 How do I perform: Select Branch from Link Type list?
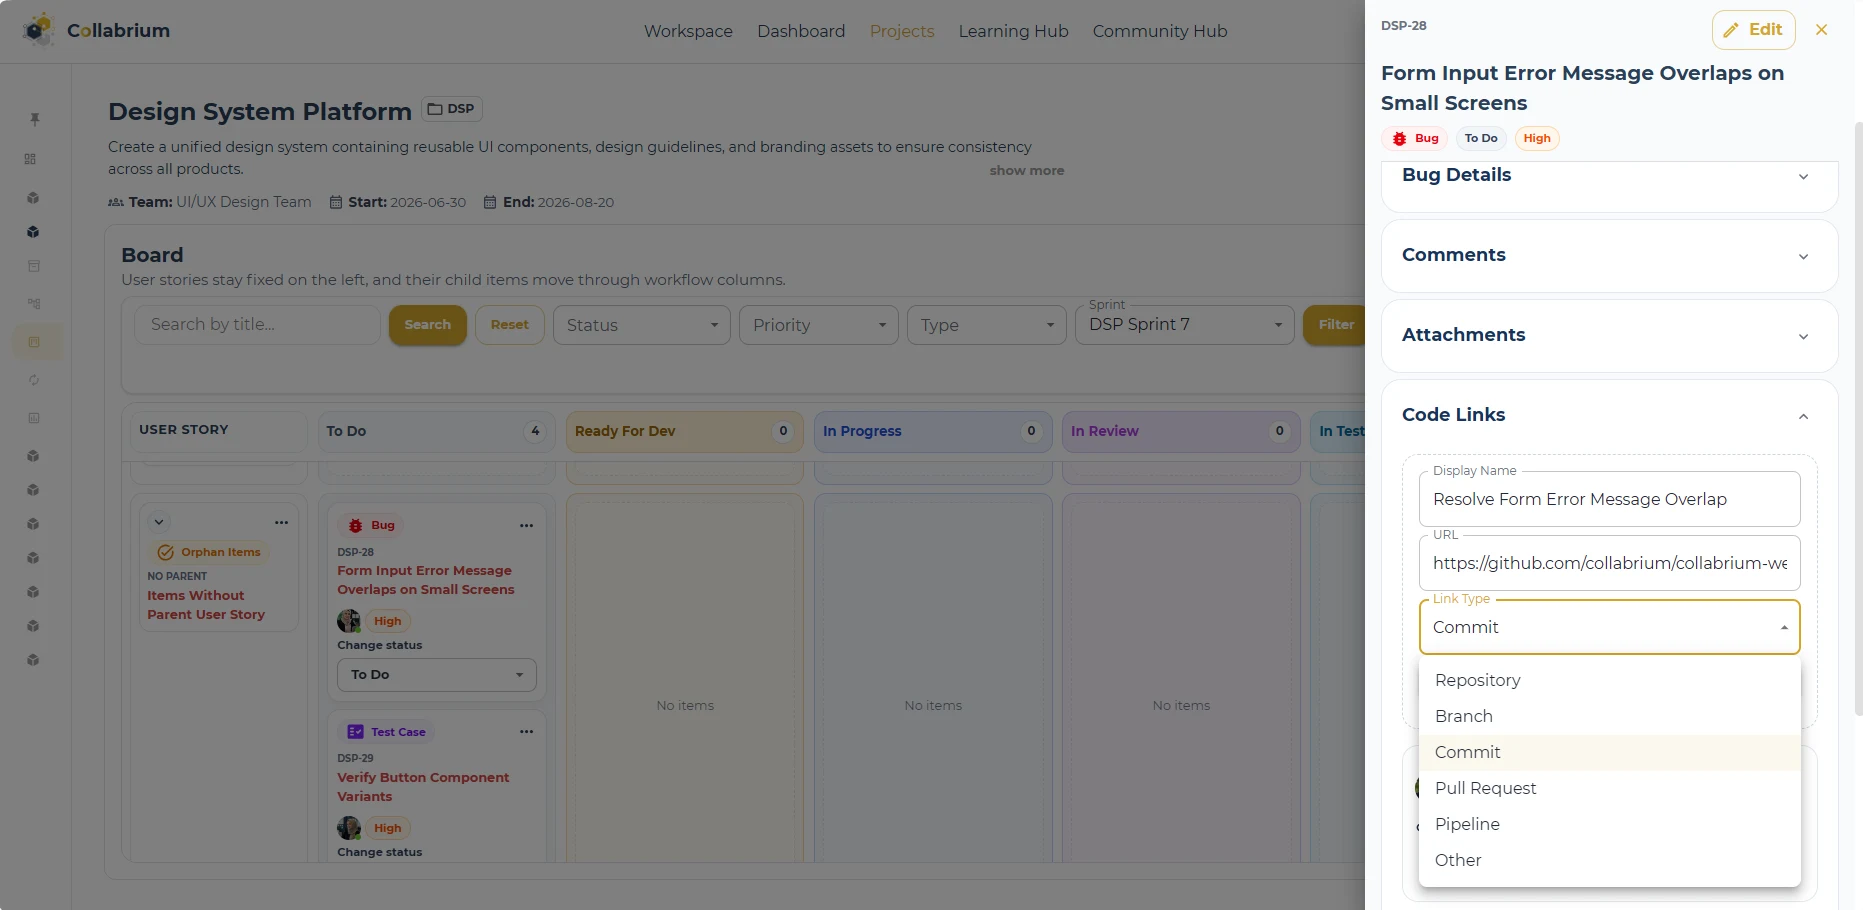[x=1609, y=716]
